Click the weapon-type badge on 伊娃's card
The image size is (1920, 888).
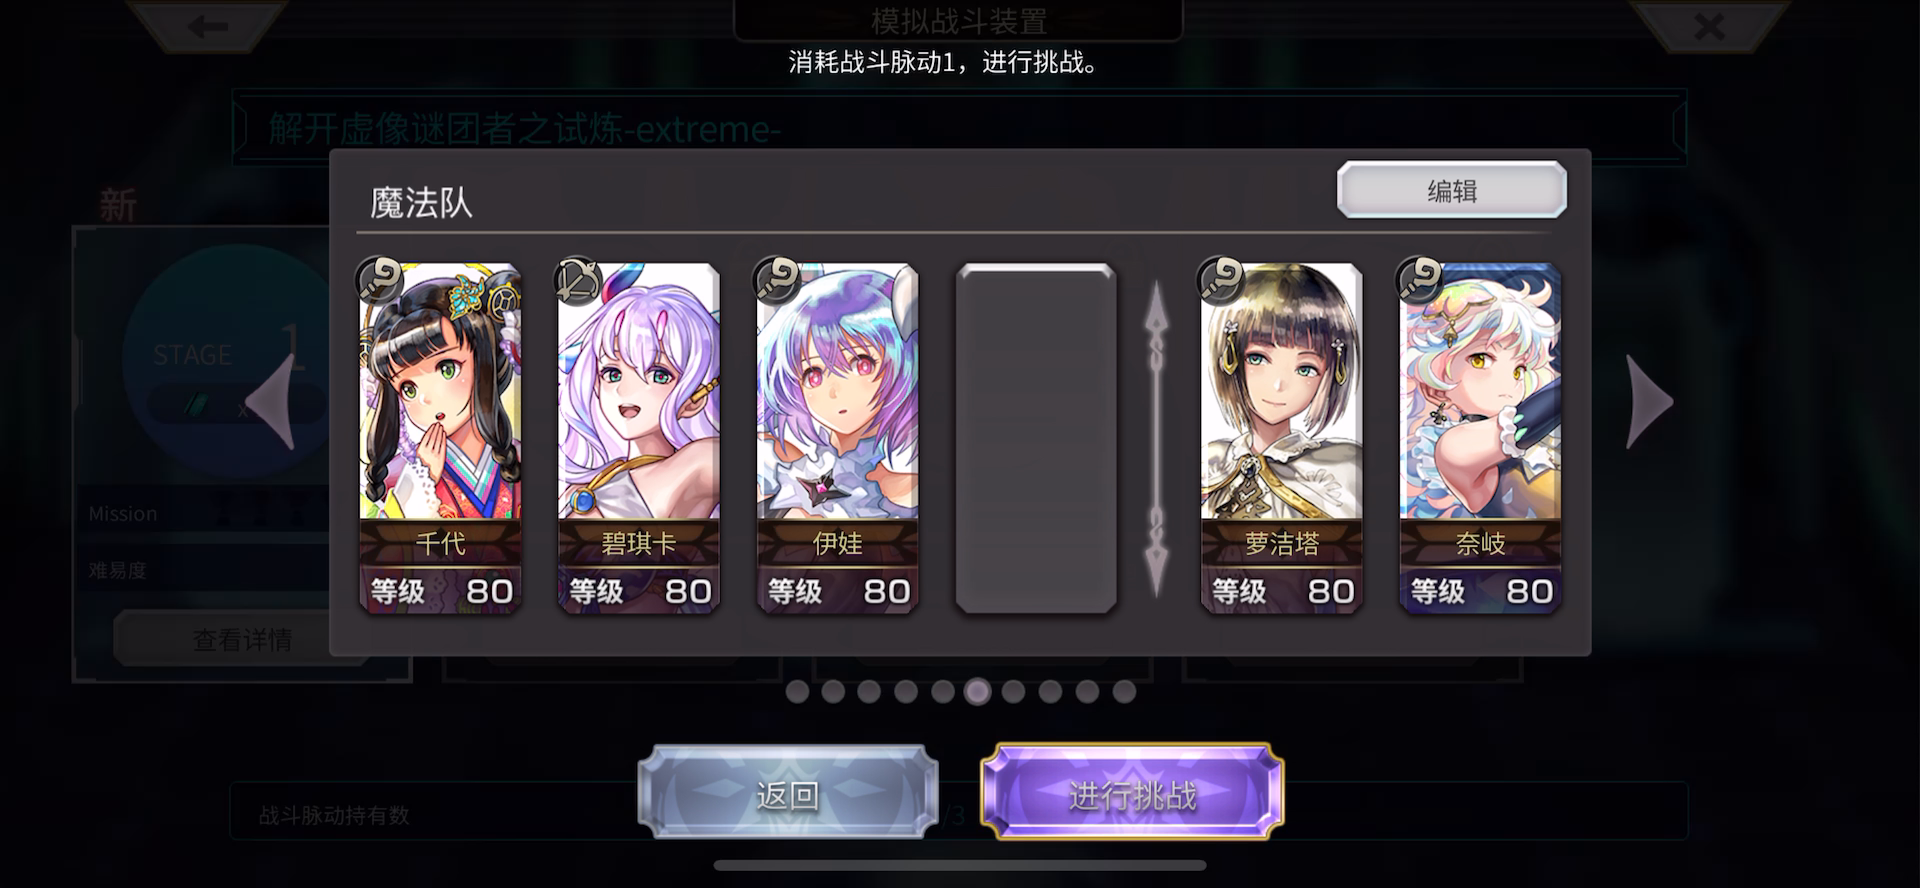point(778,279)
